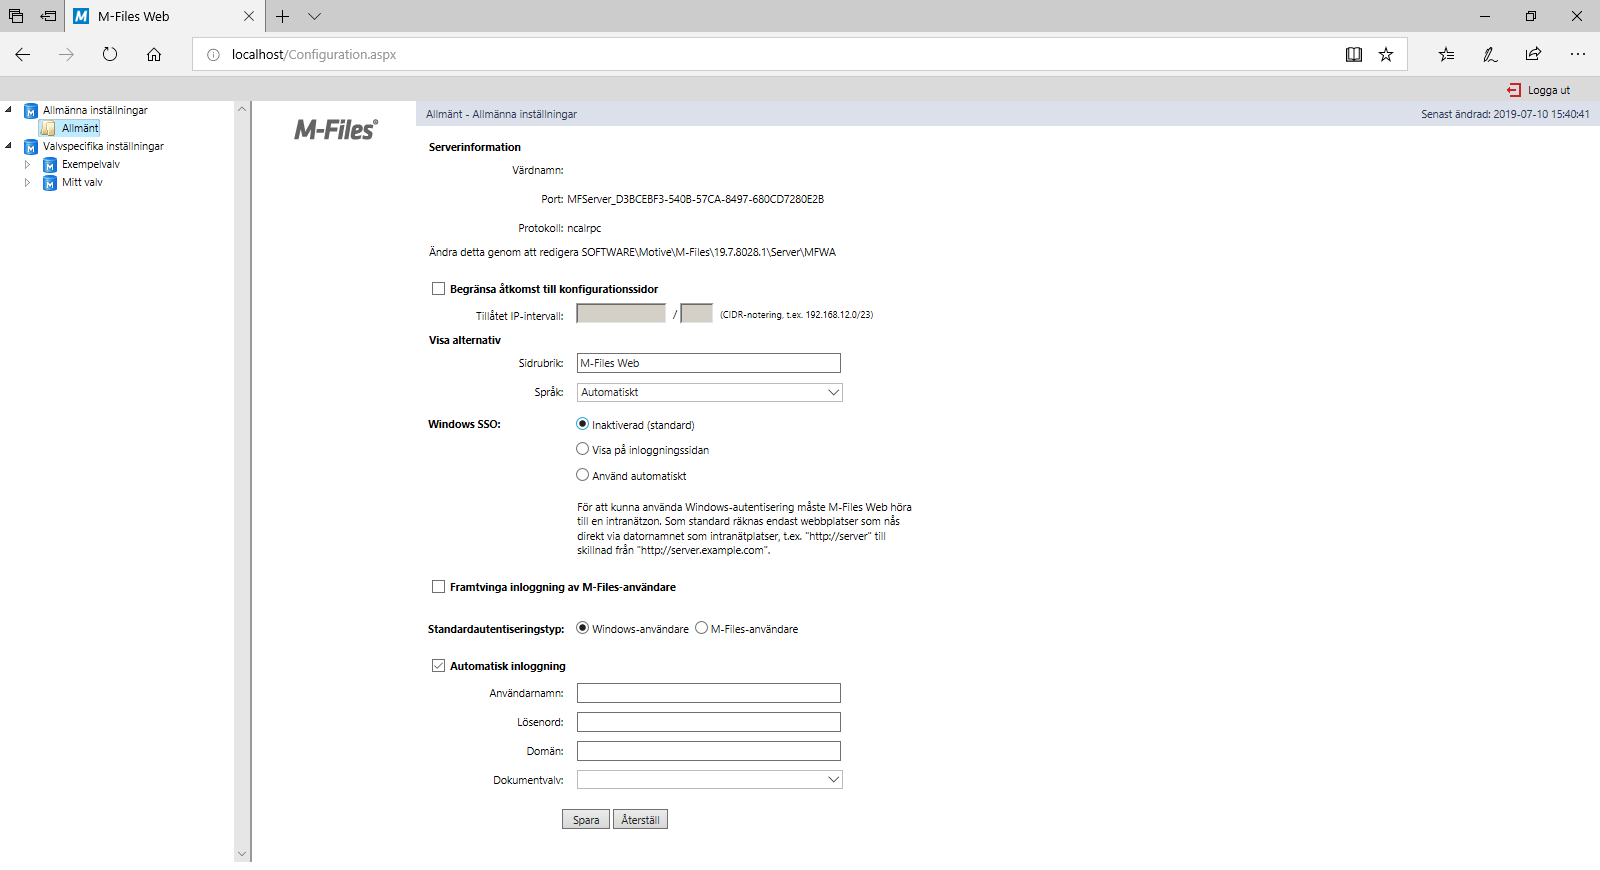Screen dimensions: 1600x870
Task: Select Valvspecifika inställningar tree label
Action: (103, 146)
